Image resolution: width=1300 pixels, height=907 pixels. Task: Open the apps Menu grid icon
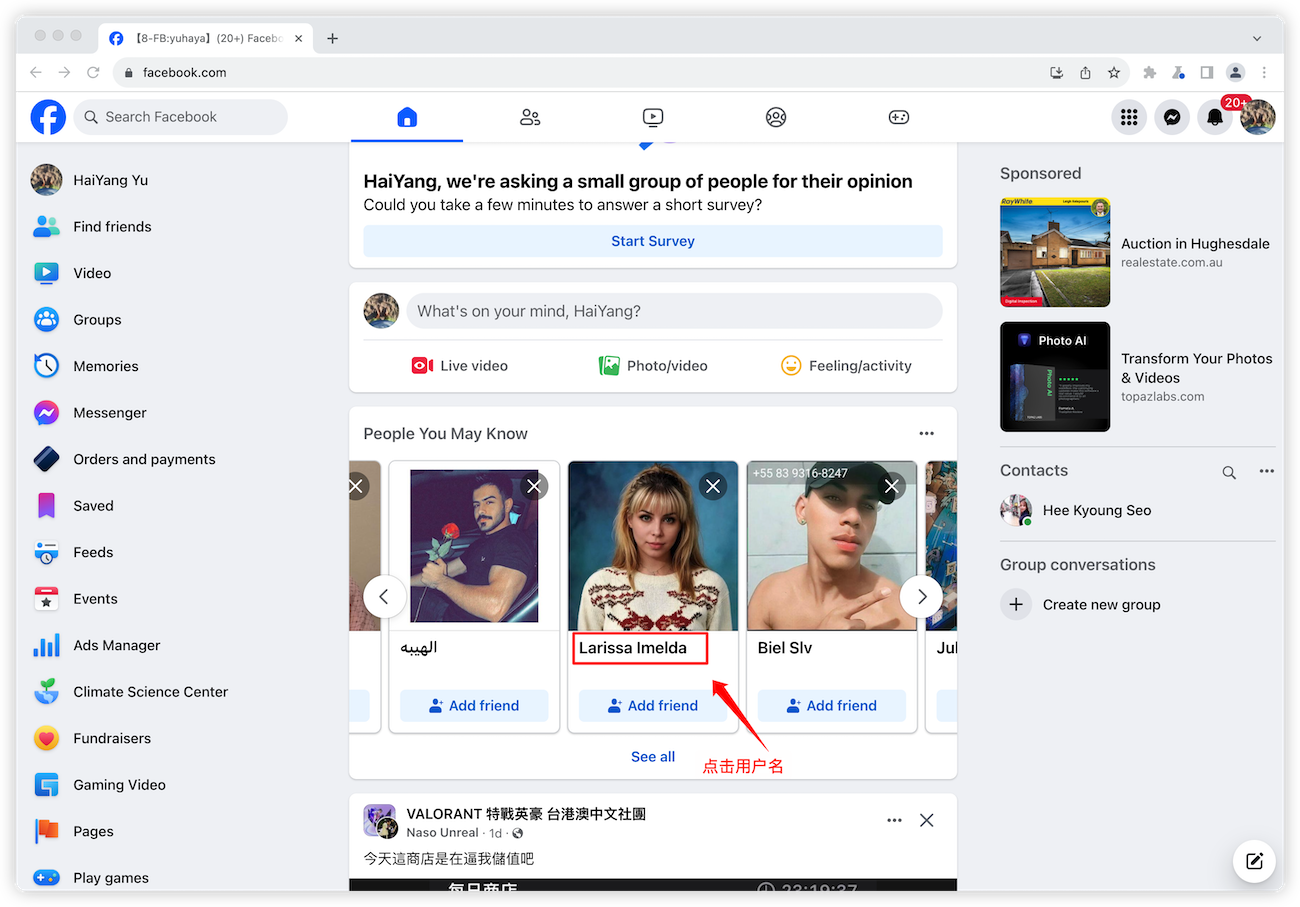coord(1129,117)
